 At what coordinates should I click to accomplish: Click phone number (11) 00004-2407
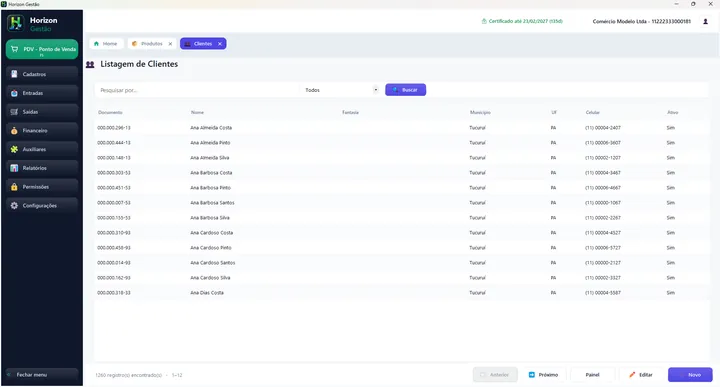click(x=602, y=128)
